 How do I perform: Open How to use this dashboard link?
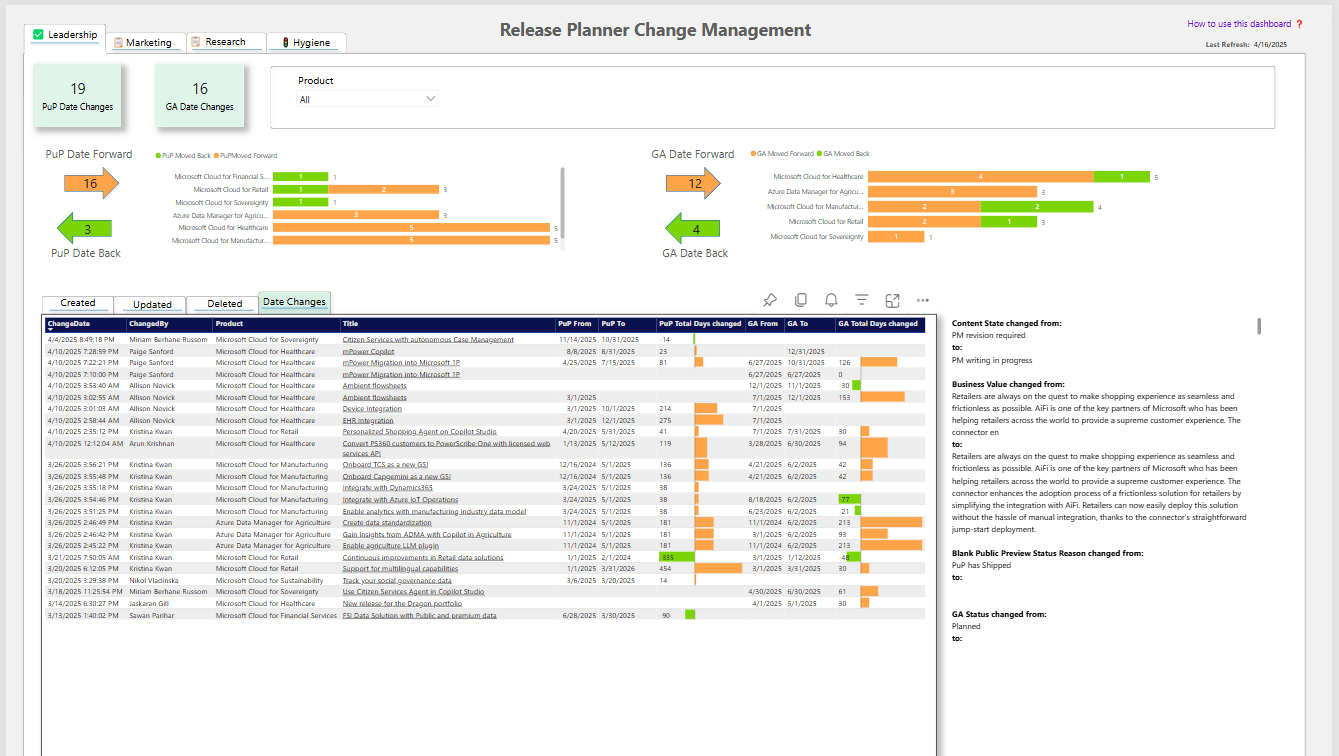(1239, 24)
